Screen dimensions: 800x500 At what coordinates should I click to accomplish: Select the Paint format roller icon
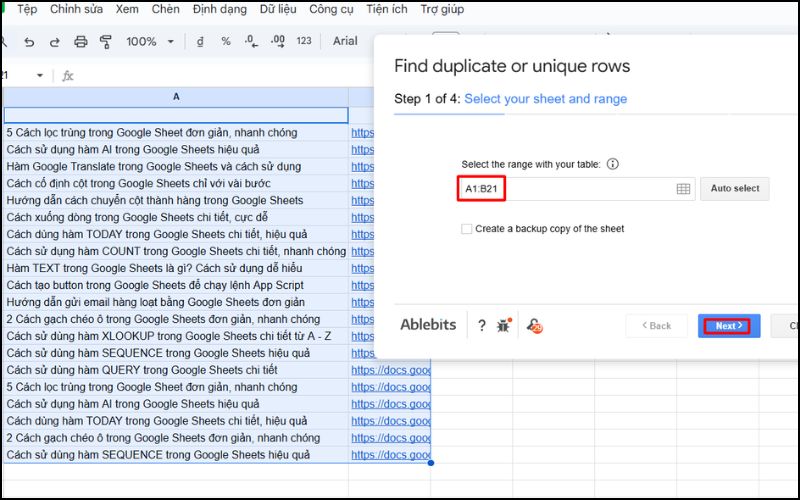[x=107, y=42]
